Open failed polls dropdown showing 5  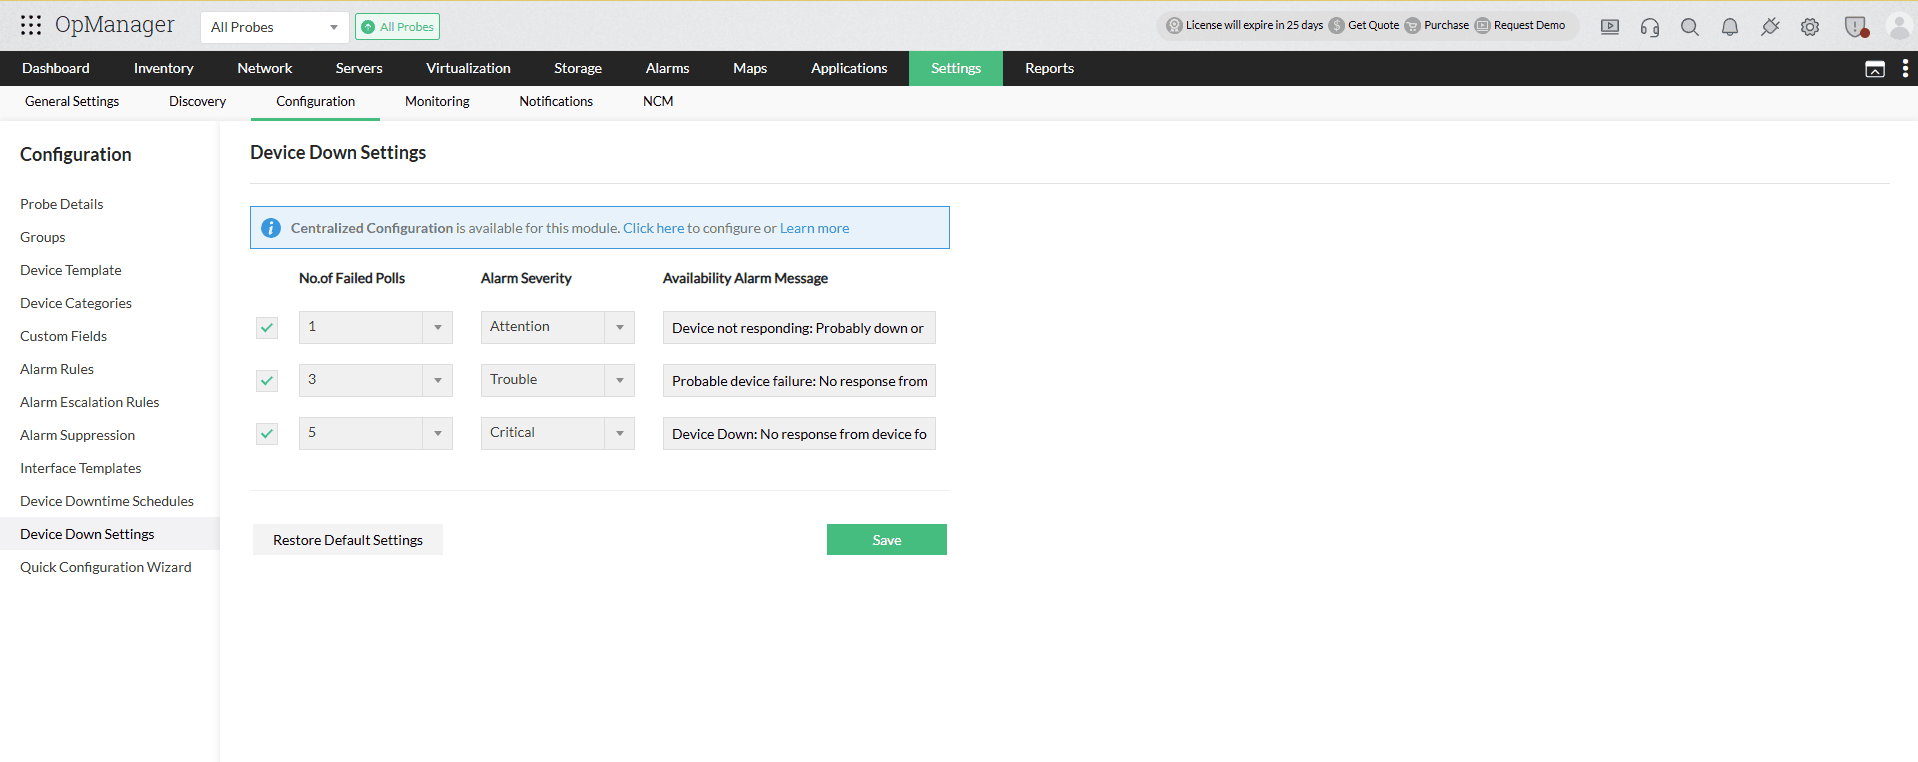376,433
